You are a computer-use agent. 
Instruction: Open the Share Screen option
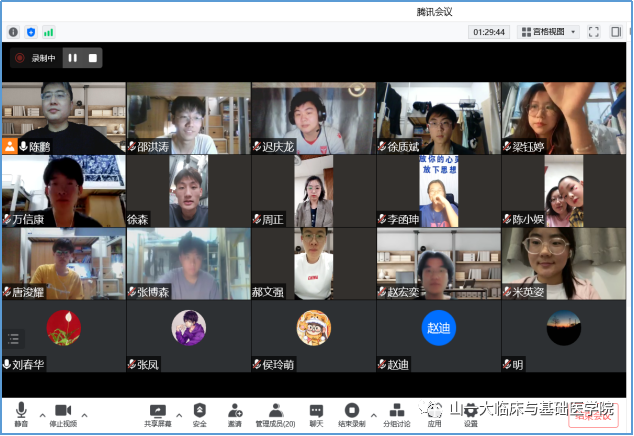click(x=157, y=414)
